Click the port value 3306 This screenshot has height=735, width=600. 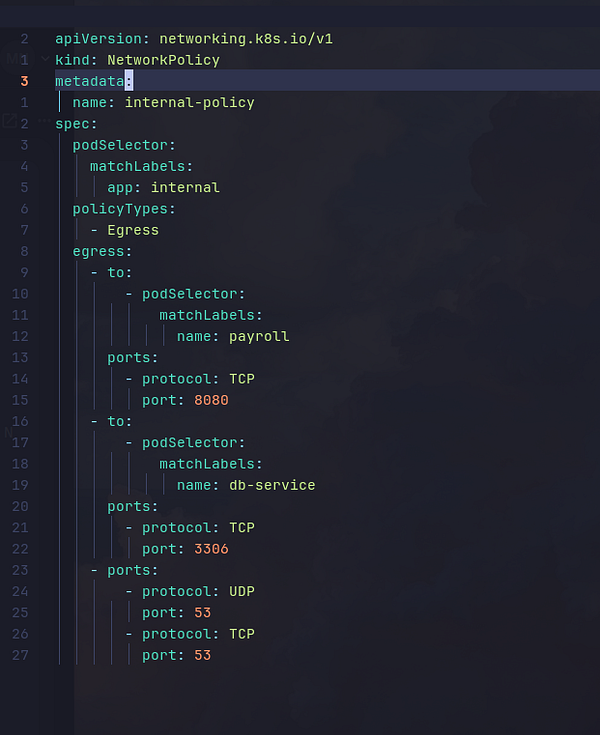[211, 549]
